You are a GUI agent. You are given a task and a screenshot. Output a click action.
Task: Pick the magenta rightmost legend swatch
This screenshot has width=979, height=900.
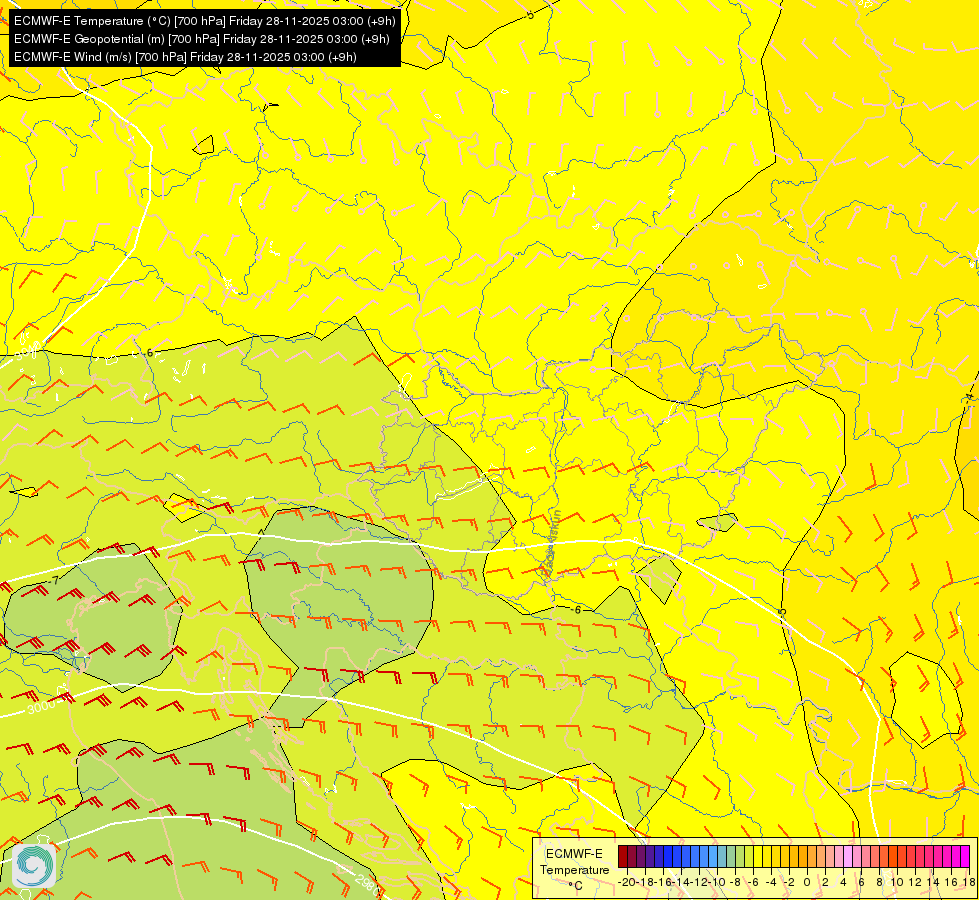click(965, 856)
